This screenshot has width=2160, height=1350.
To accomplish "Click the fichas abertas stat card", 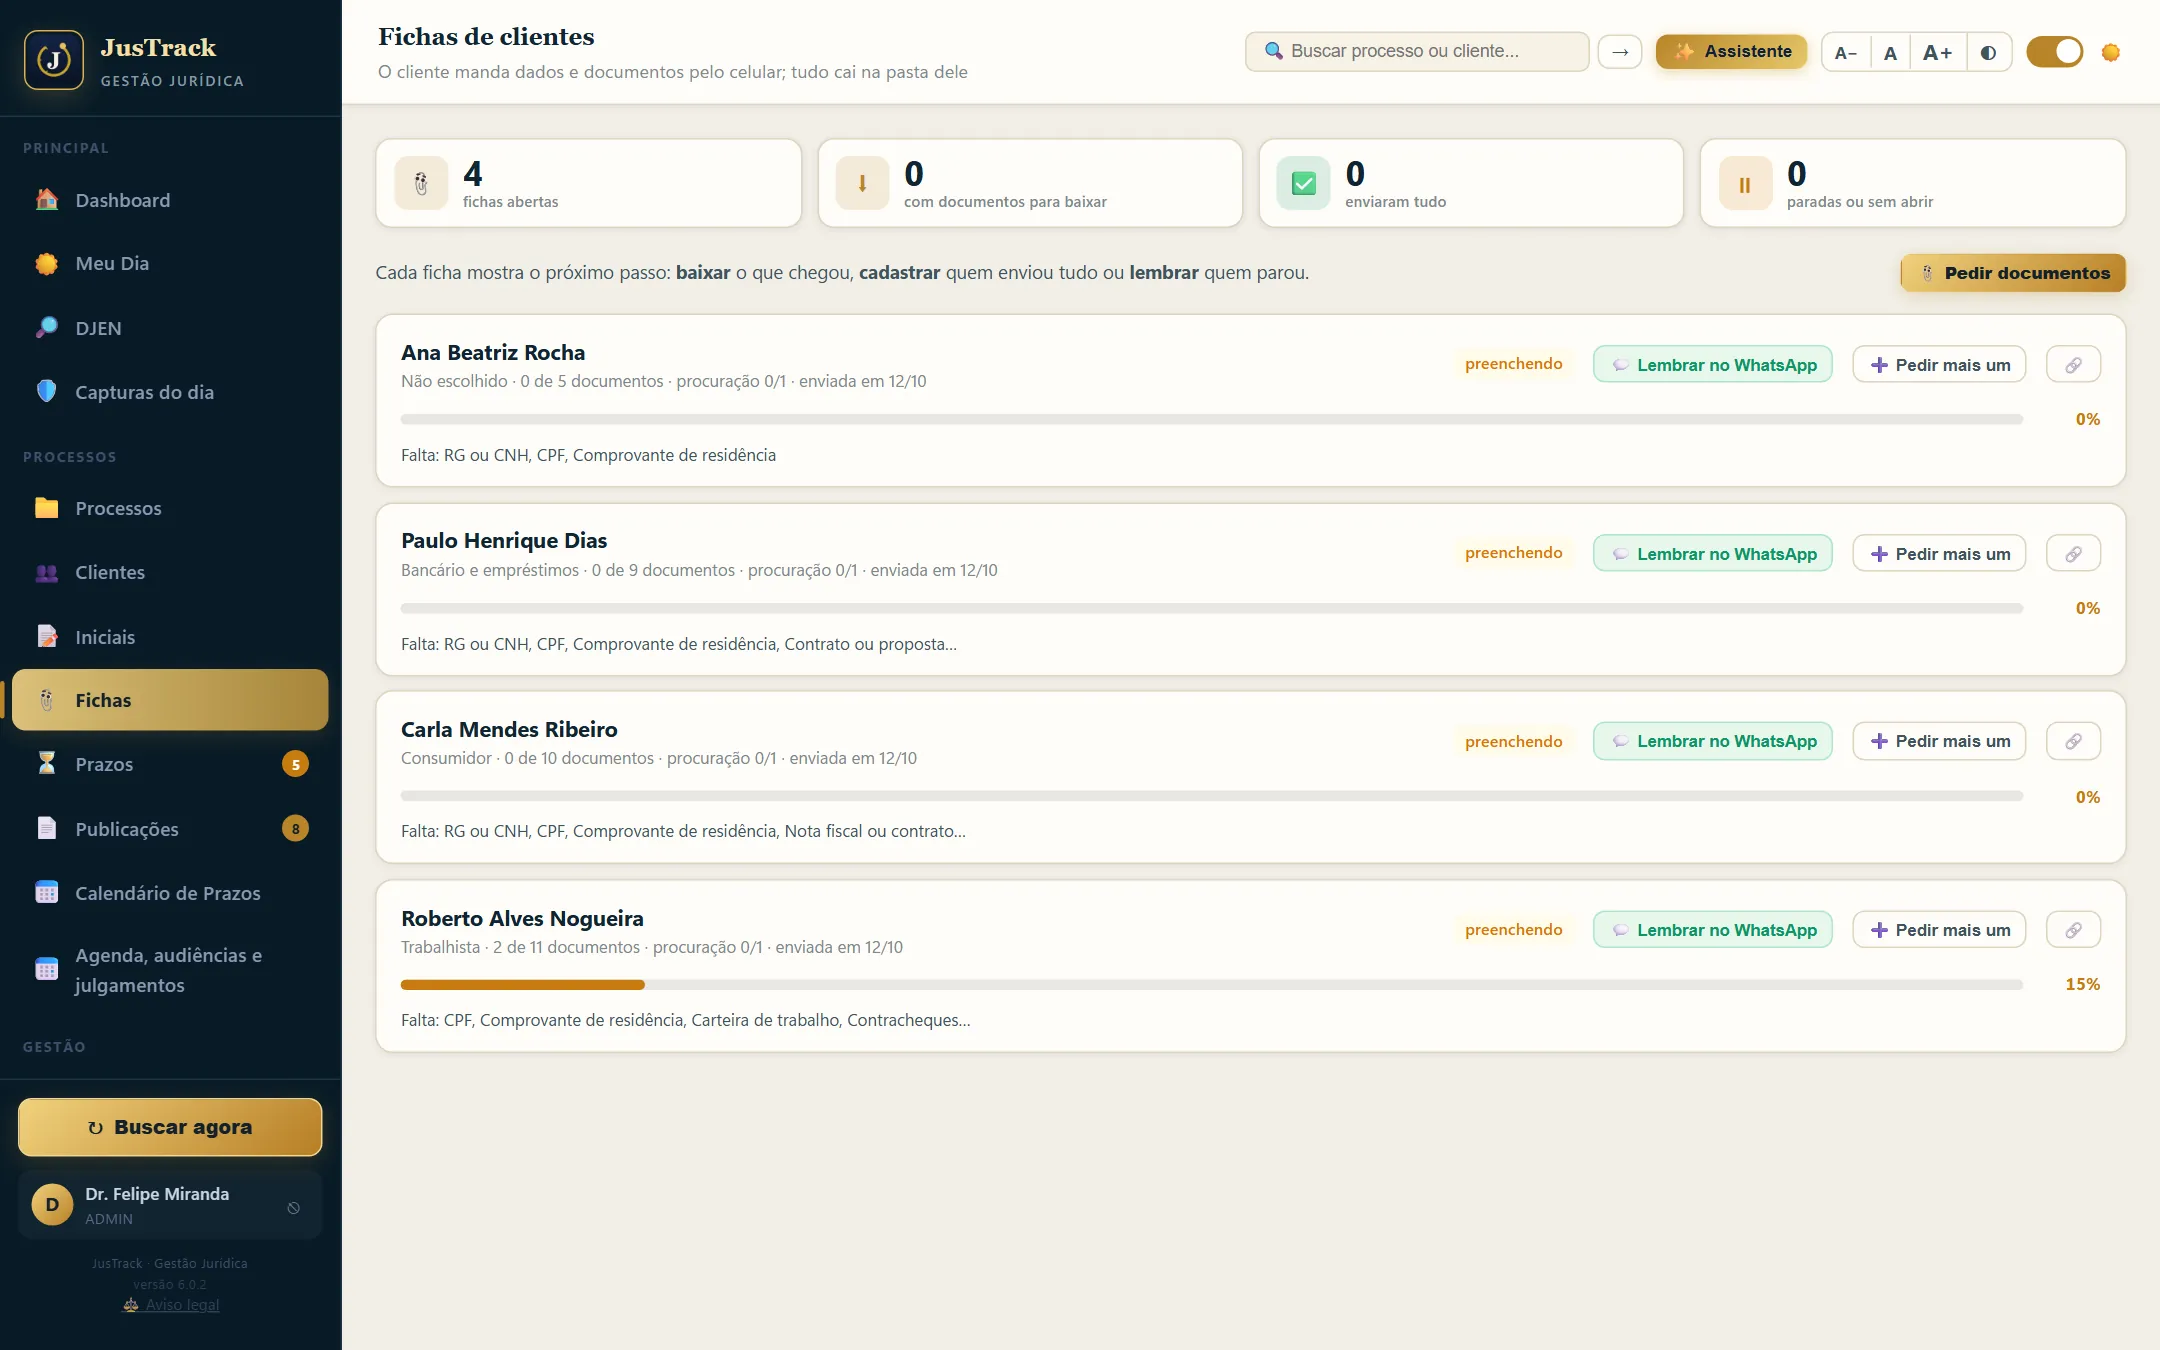I will point(589,183).
